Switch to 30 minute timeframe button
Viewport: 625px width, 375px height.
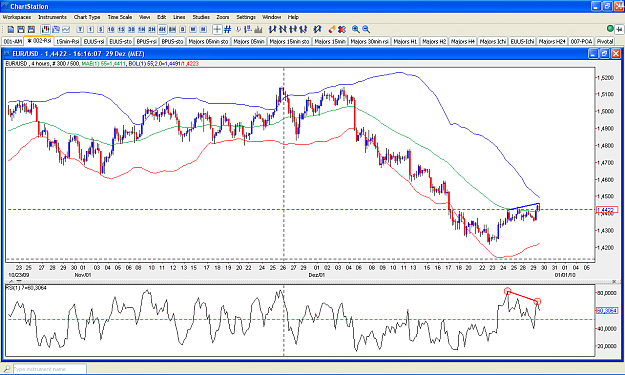coord(132,29)
